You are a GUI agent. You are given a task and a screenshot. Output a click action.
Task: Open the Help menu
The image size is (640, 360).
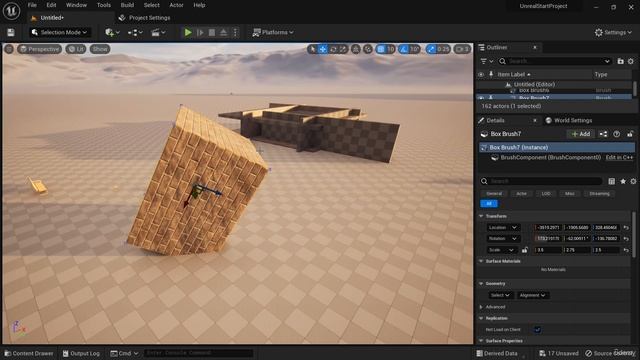[x=199, y=5]
